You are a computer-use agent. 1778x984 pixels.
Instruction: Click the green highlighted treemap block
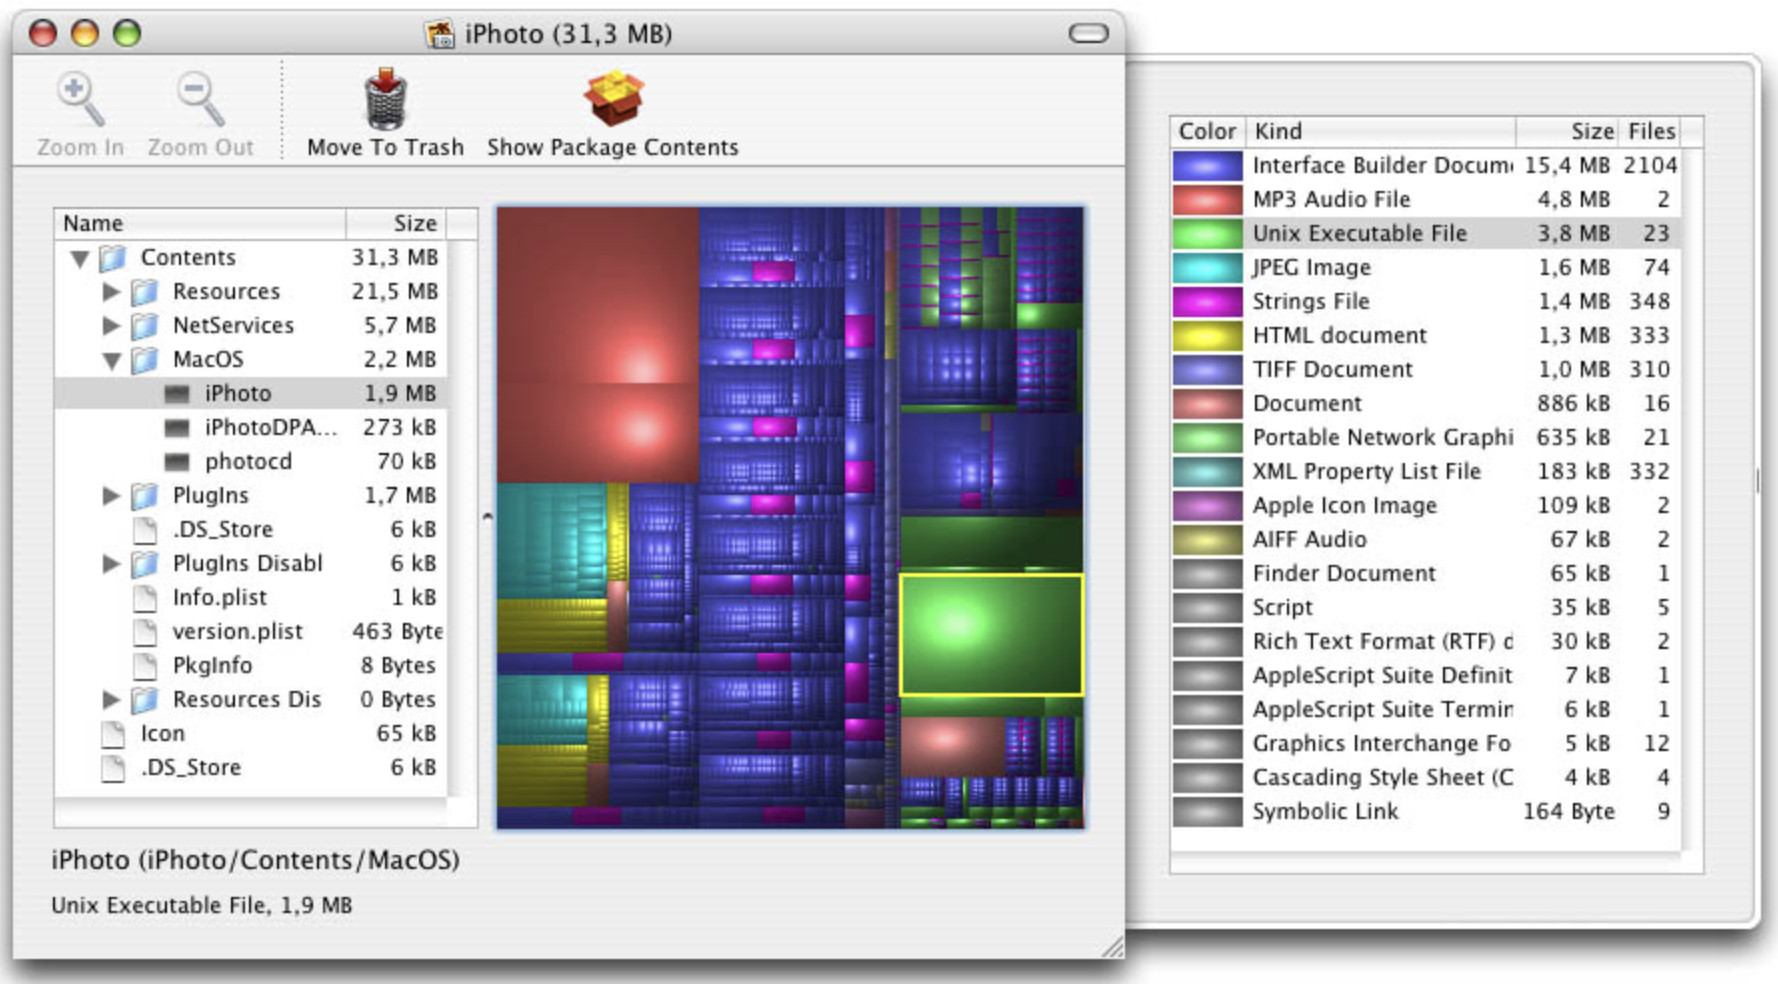993,633
